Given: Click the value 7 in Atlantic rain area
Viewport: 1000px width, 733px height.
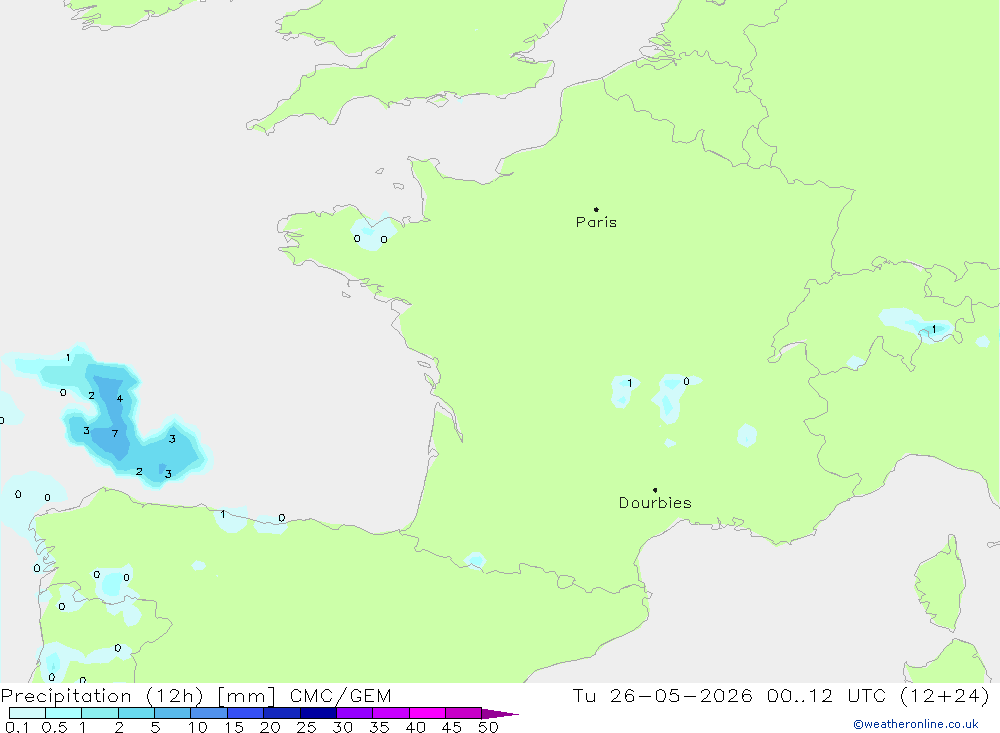Looking at the screenshot, I should click(x=115, y=433).
